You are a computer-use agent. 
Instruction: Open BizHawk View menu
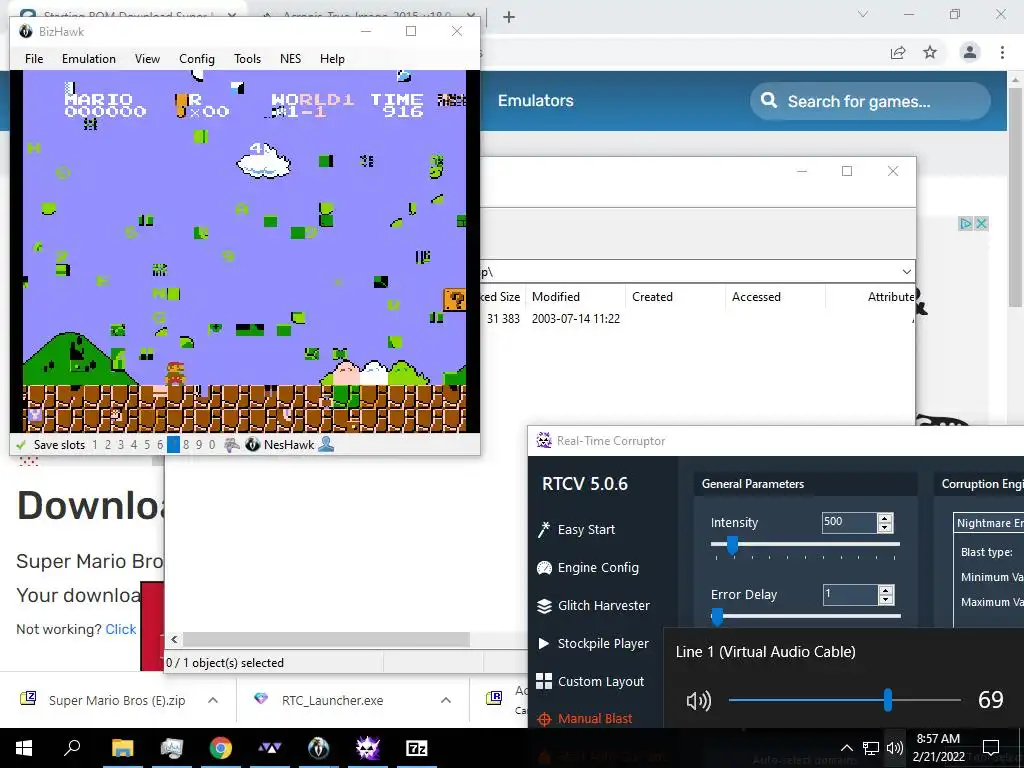(x=147, y=59)
